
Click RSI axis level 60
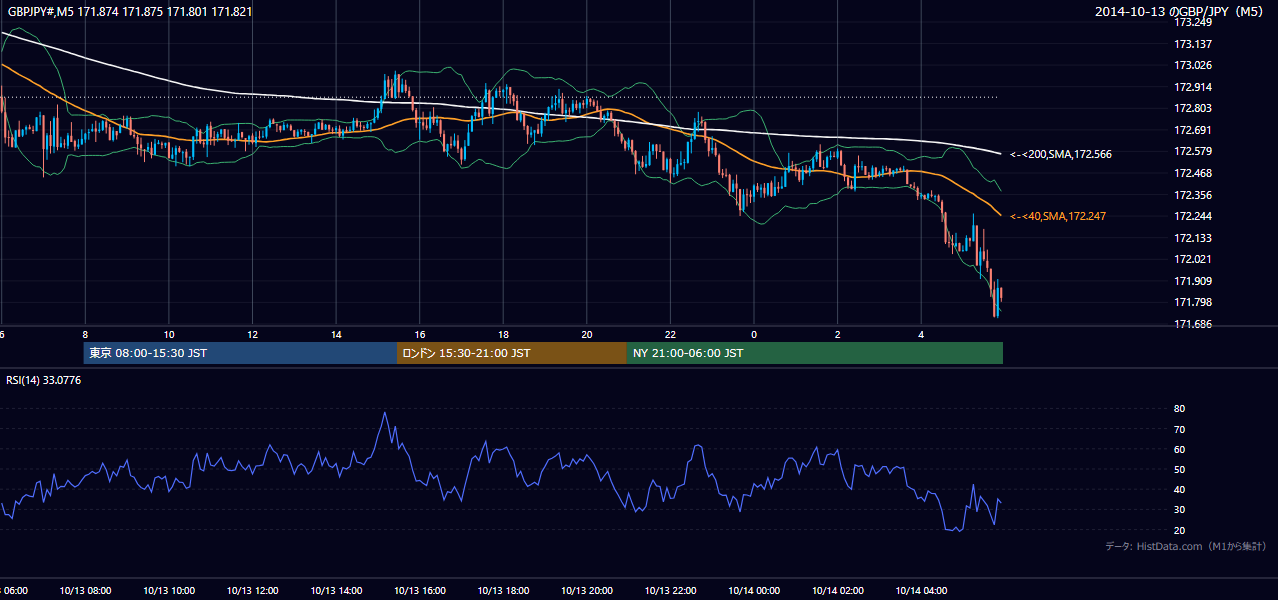coord(1179,449)
